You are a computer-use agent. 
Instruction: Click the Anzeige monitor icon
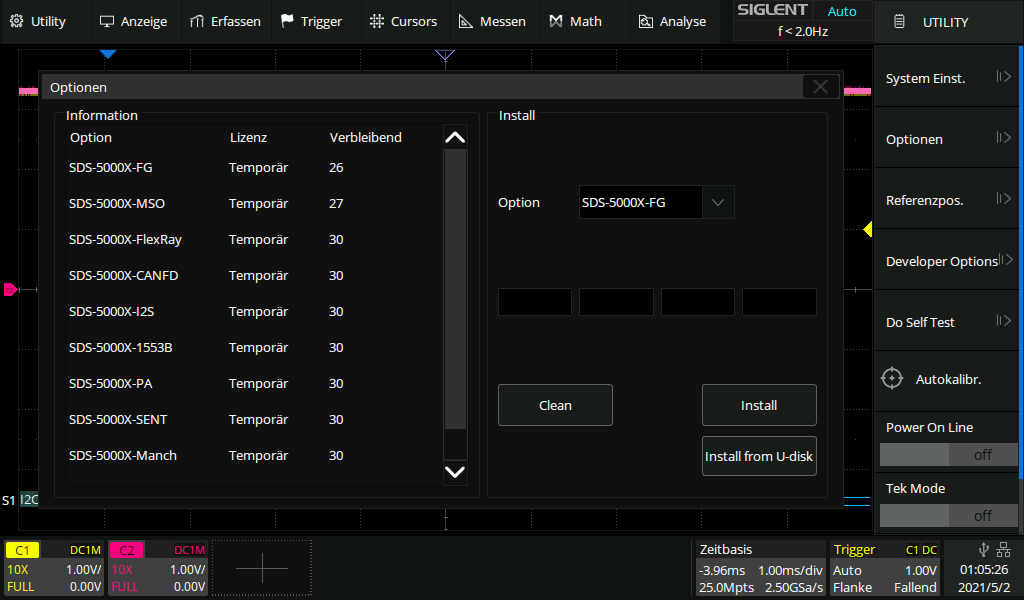click(x=106, y=22)
